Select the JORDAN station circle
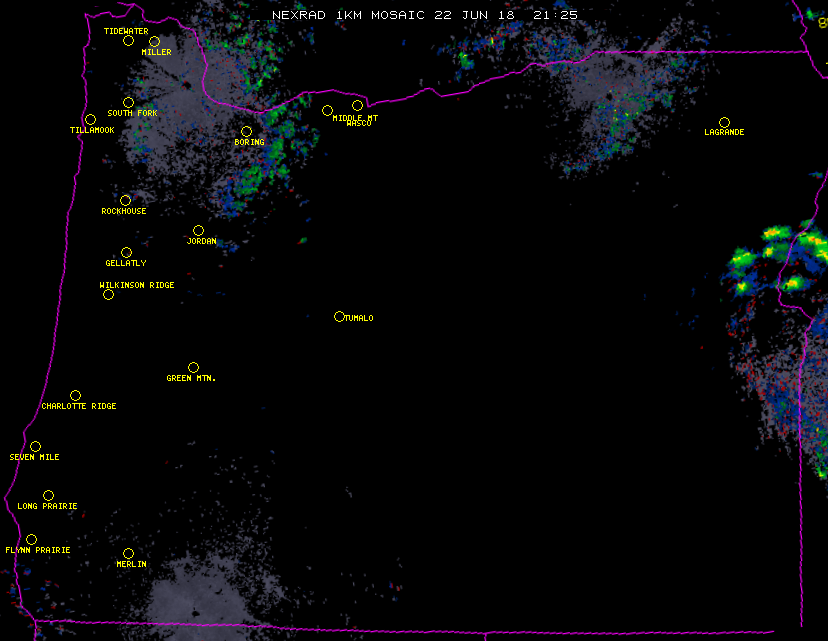Image resolution: width=828 pixels, height=641 pixels. (x=198, y=230)
